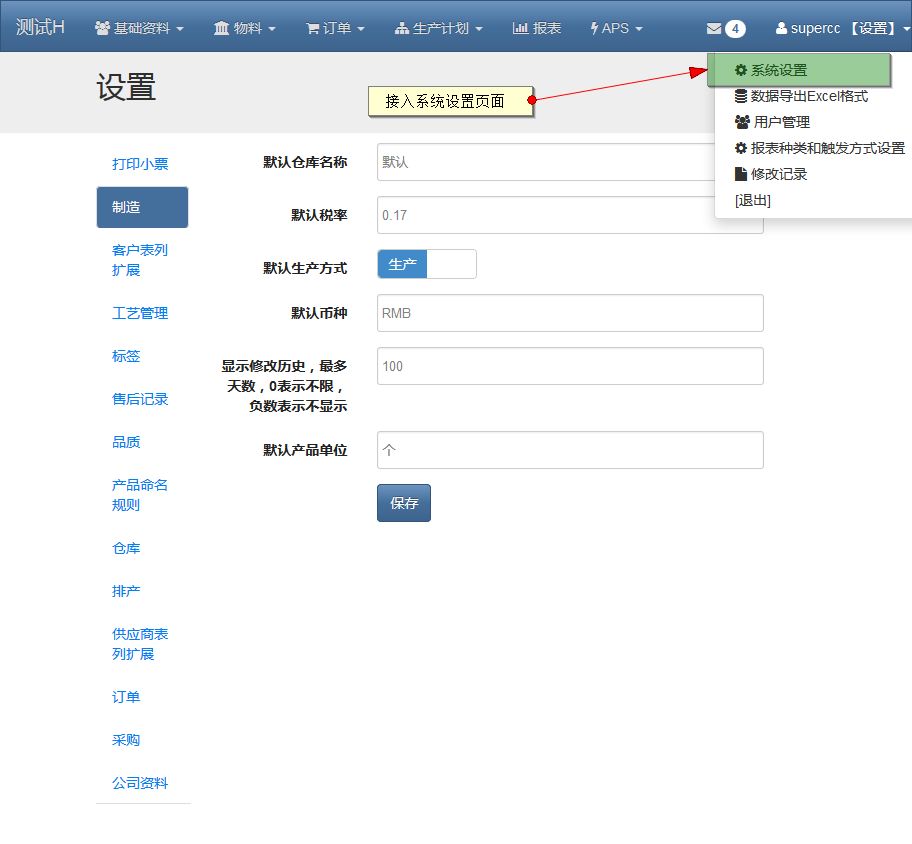The height and width of the screenshot is (844, 912).
Task: Click the shopping cart icon for 订单
Action: tap(312, 28)
